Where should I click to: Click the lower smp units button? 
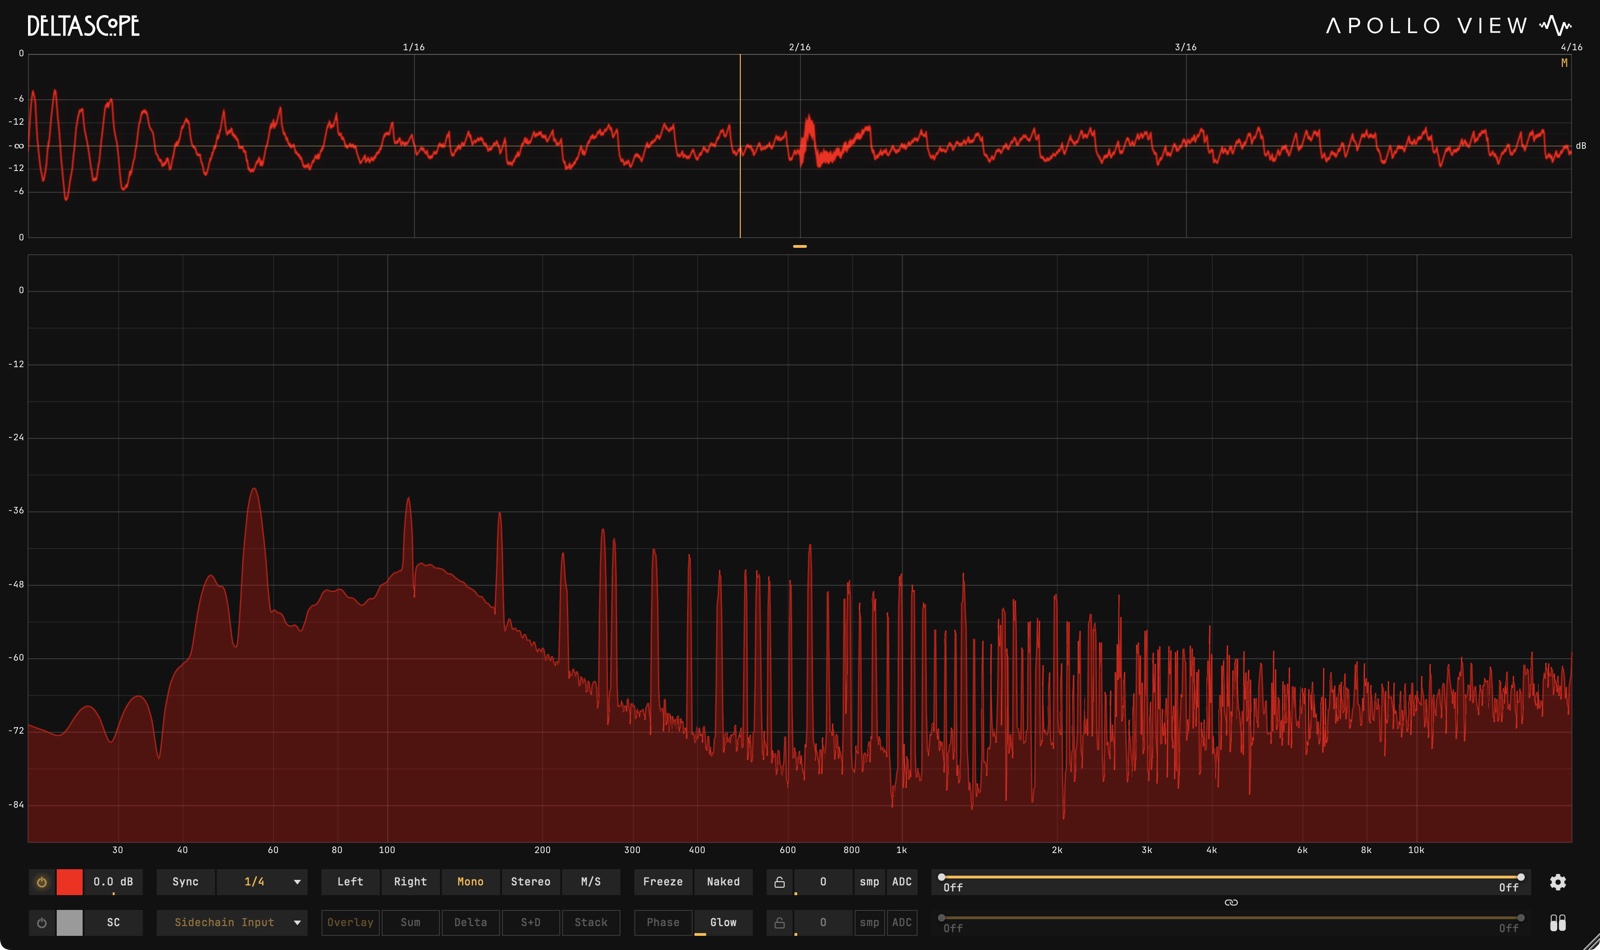(870, 923)
